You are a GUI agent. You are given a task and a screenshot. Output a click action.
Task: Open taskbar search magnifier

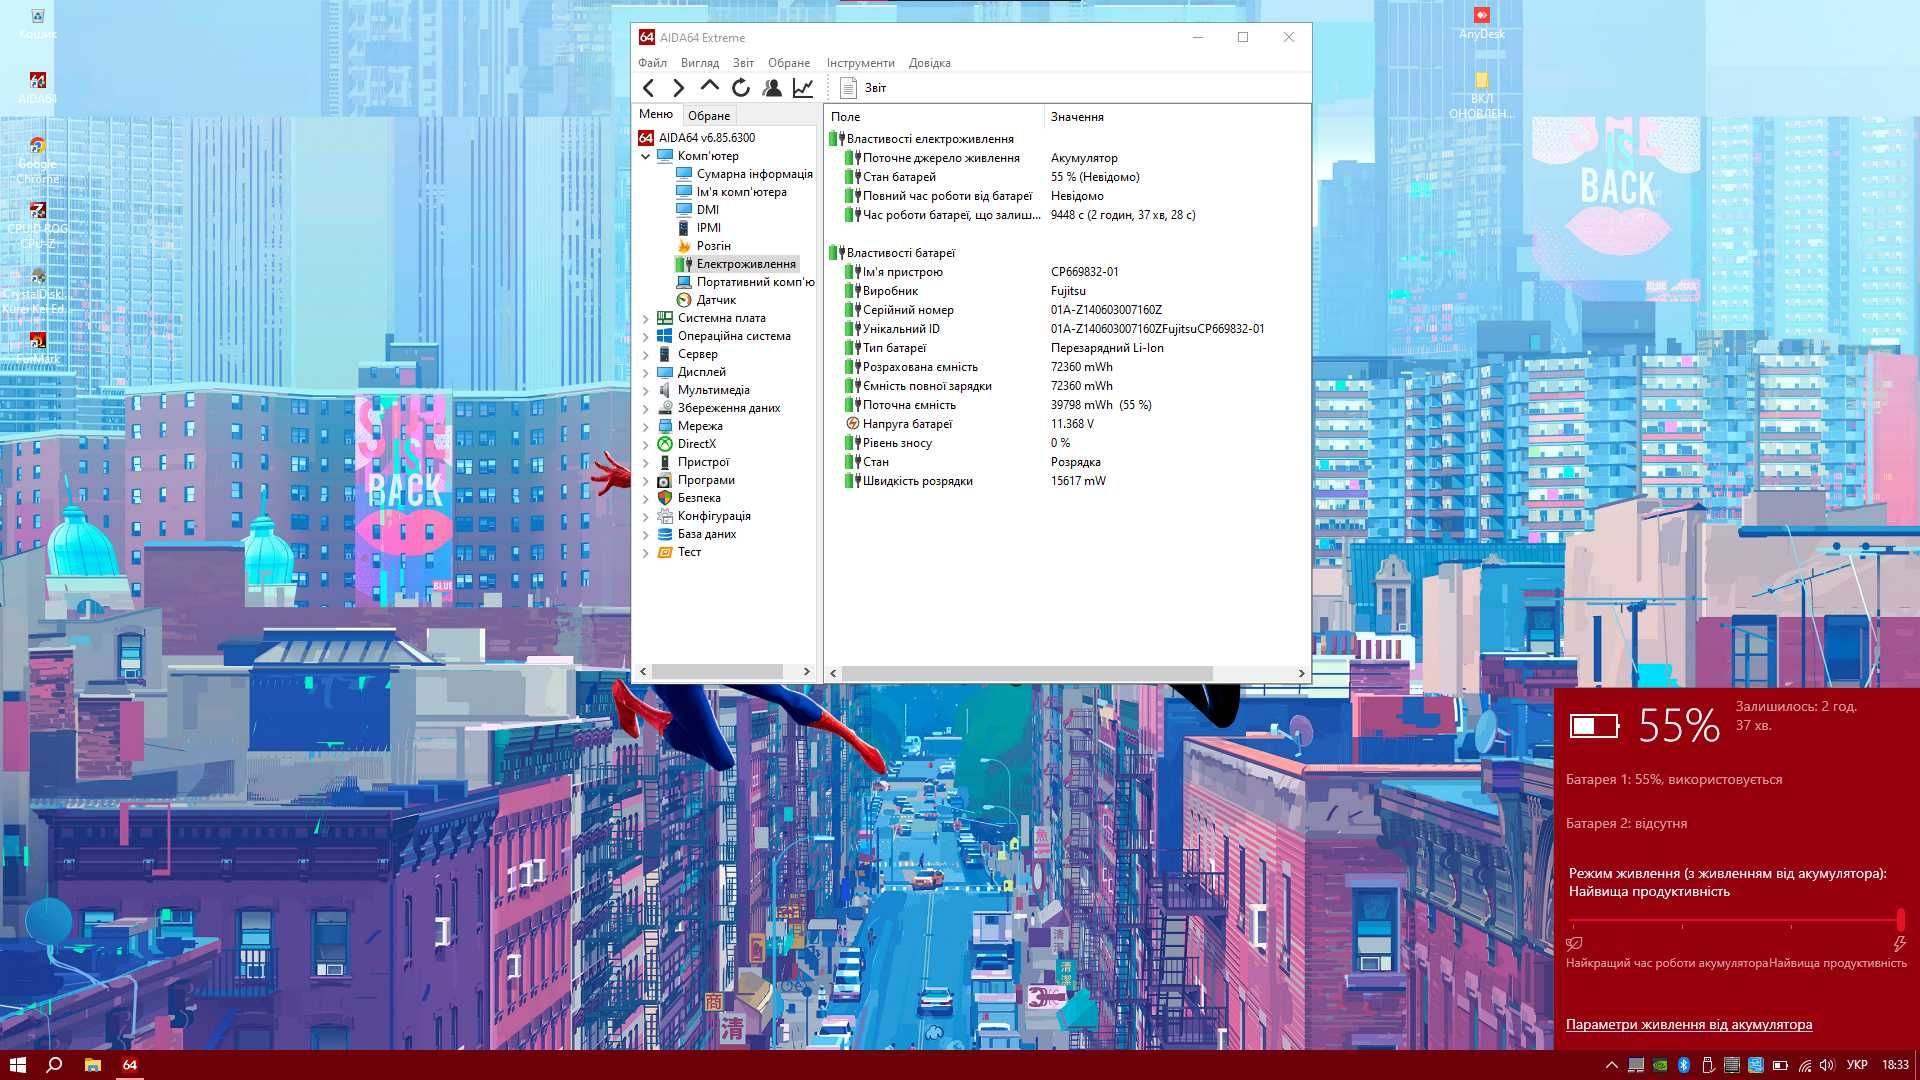(x=55, y=1065)
